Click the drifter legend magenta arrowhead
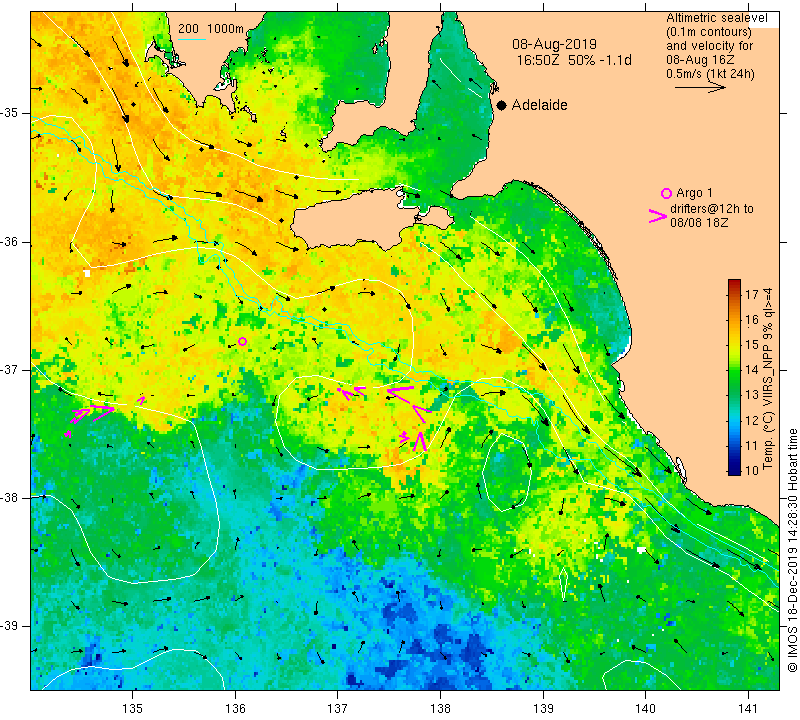Screen dimensions: 800x720 pos(657,216)
